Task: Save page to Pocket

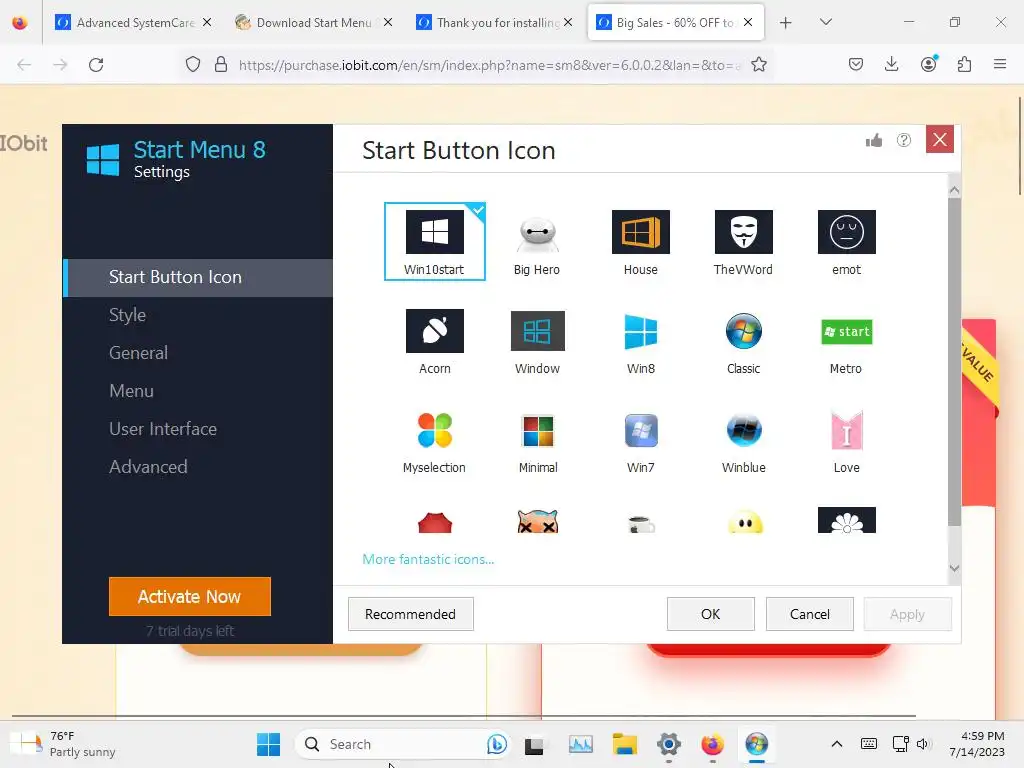Action: pos(856,64)
